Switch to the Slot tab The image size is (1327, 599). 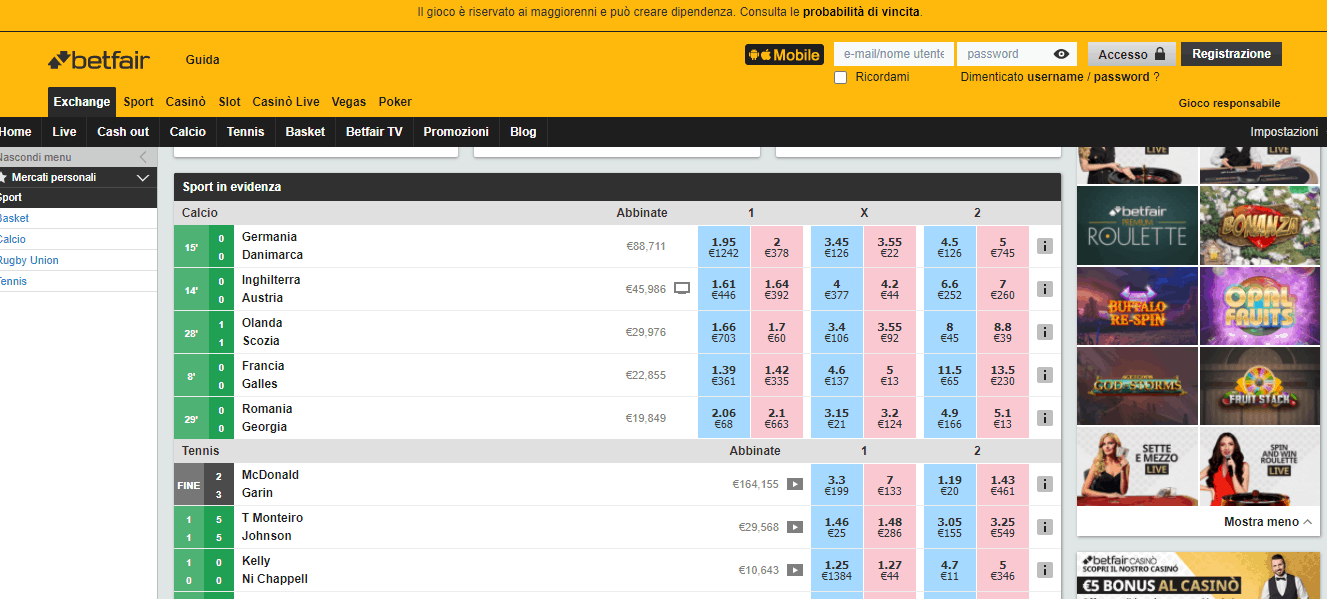pos(229,102)
